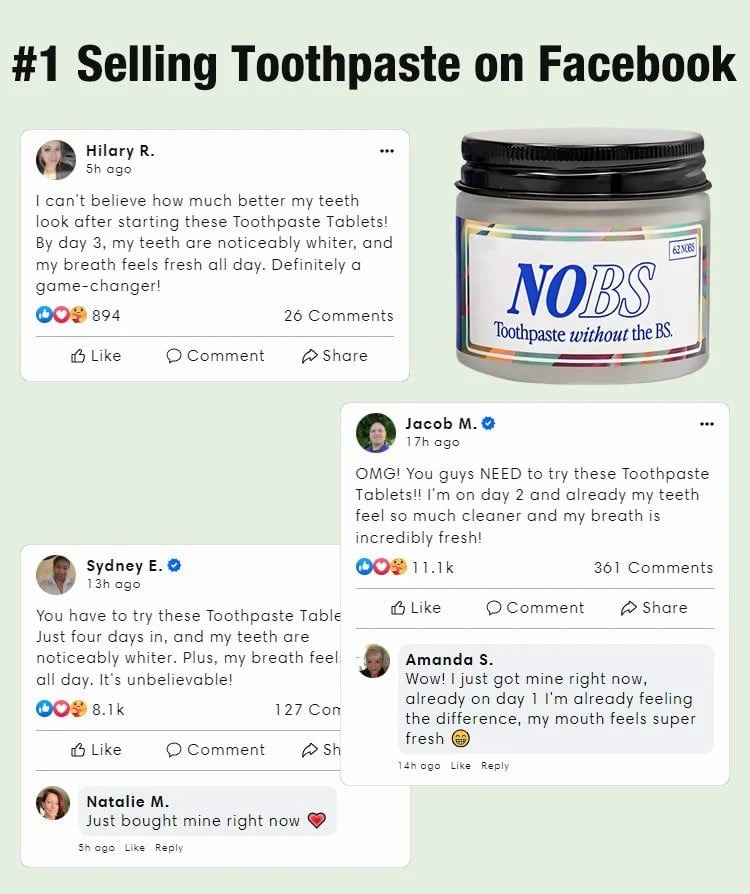The image size is (750, 894).
Task: Comment on Sydney E.'s post
Action: [x=215, y=750]
